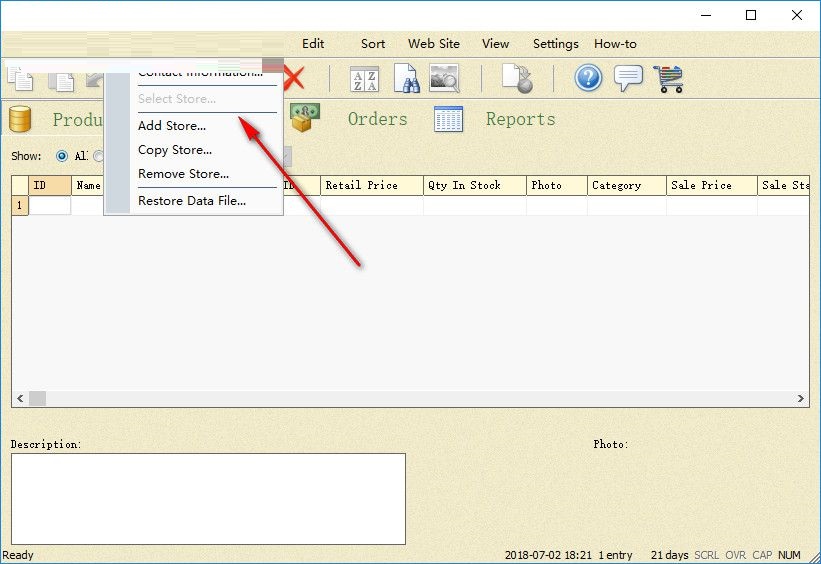Click the red X delete icon
Viewport: 821px width, 564px height.
pos(294,78)
